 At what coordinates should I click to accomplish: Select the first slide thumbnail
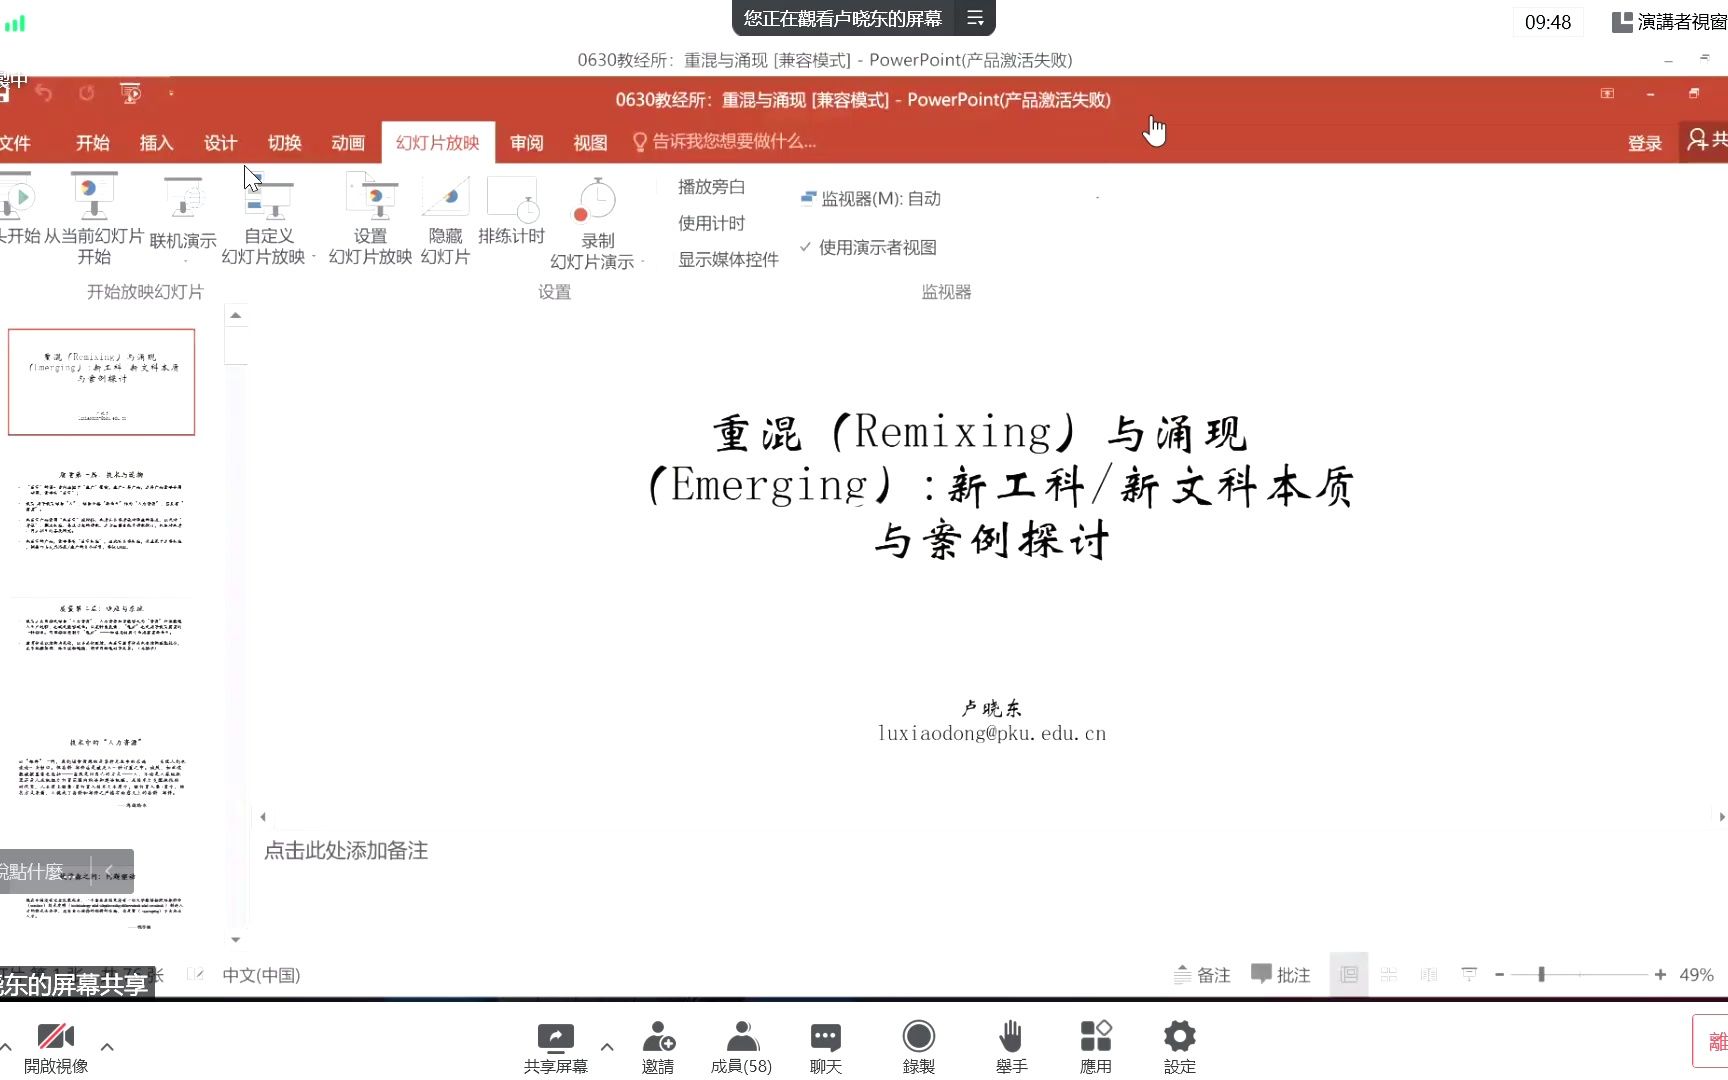pyautogui.click(x=101, y=382)
